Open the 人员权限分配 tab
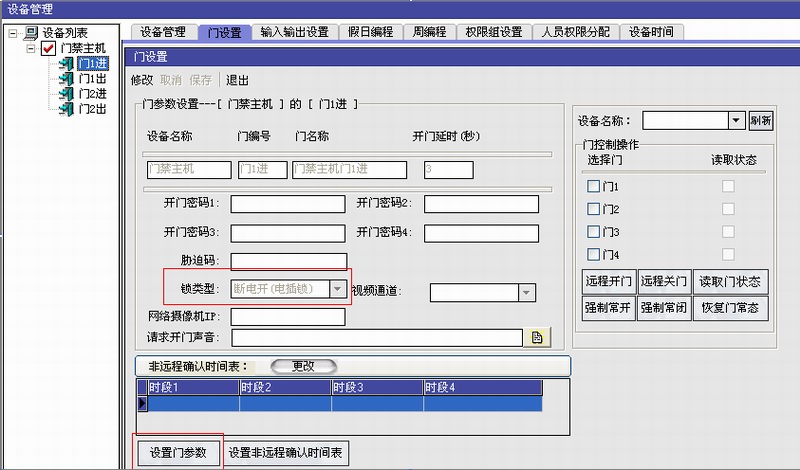The width and height of the screenshot is (800, 470). [x=575, y=32]
